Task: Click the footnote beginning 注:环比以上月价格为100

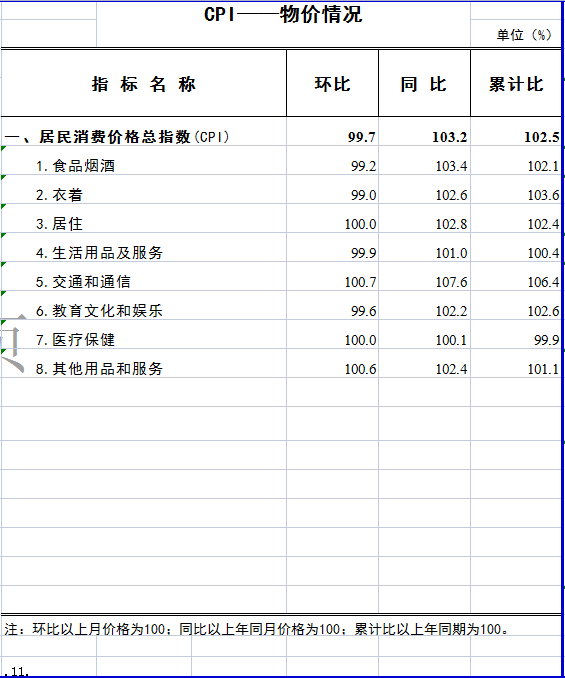Action: (x=257, y=629)
